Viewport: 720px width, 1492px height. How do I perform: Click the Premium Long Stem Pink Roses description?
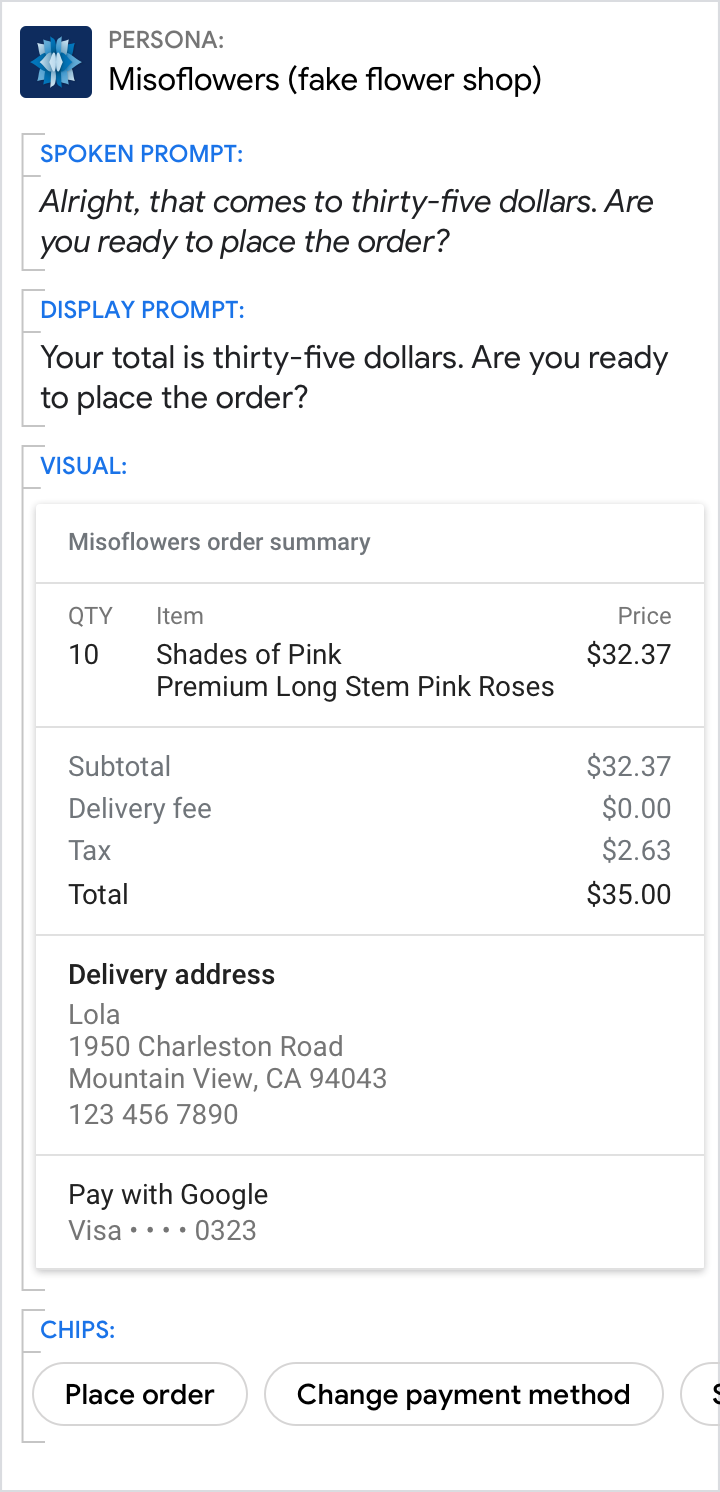[x=355, y=687]
